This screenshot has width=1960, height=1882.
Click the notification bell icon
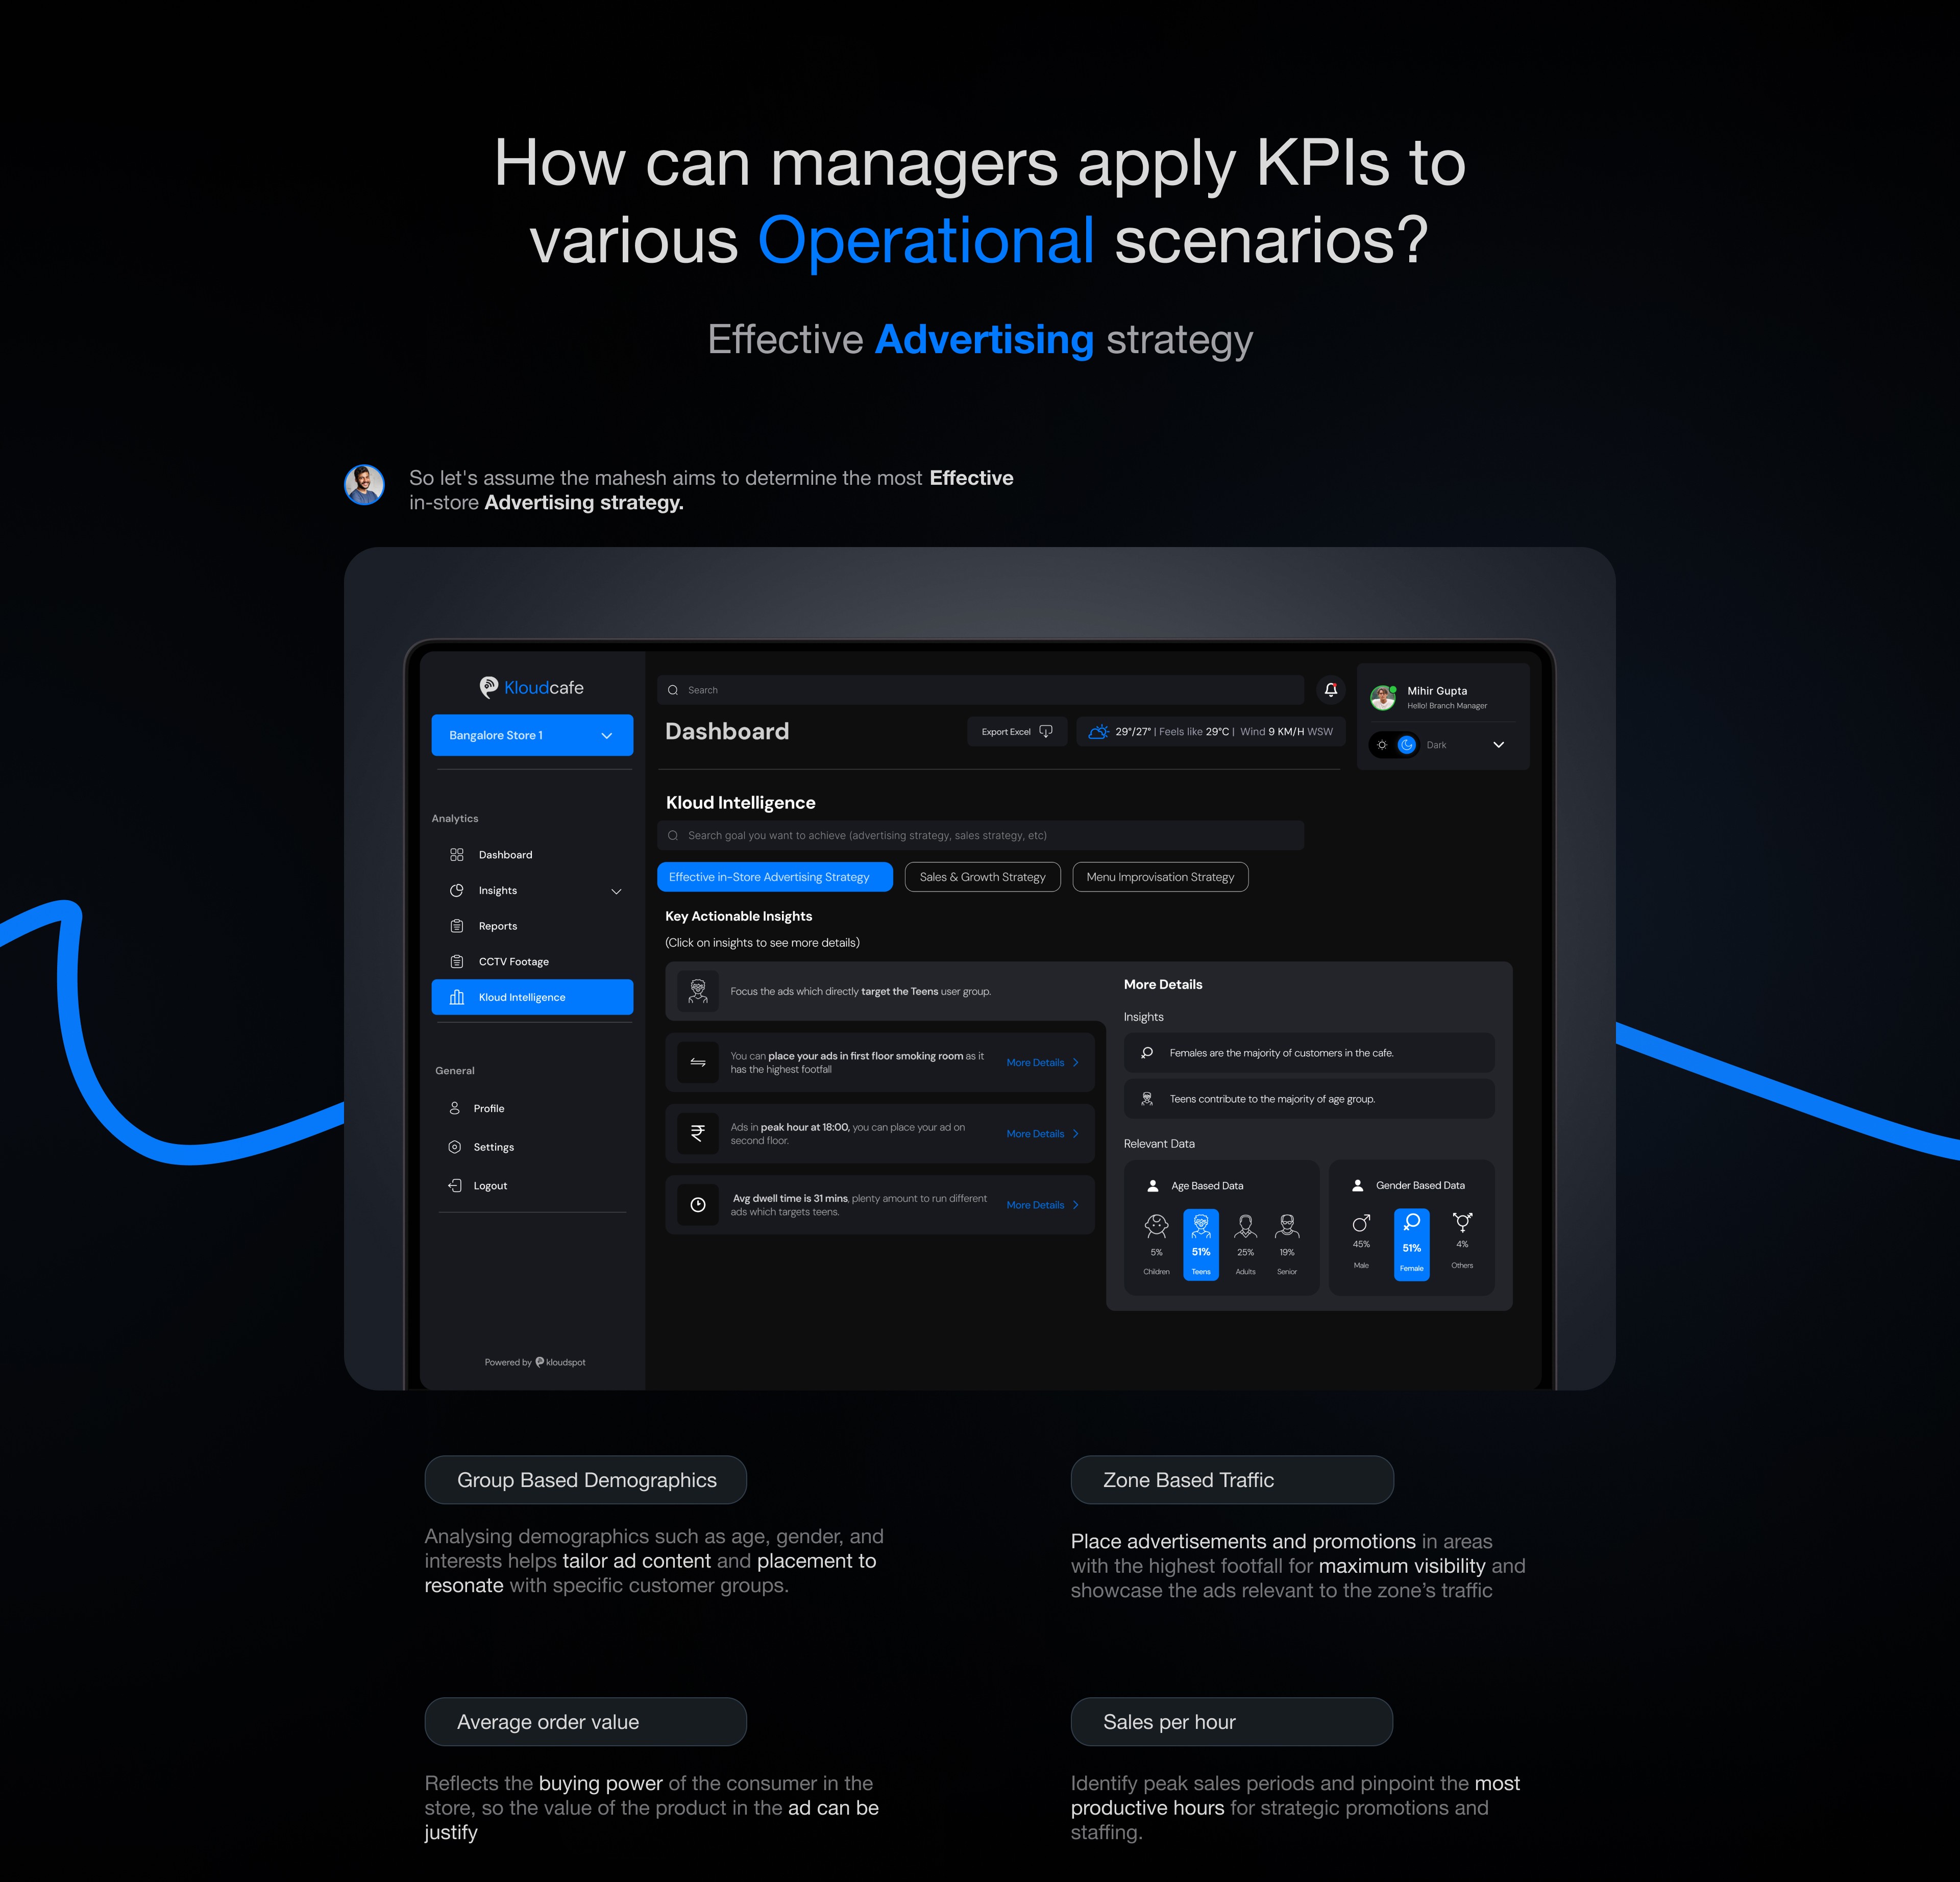click(x=1330, y=690)
